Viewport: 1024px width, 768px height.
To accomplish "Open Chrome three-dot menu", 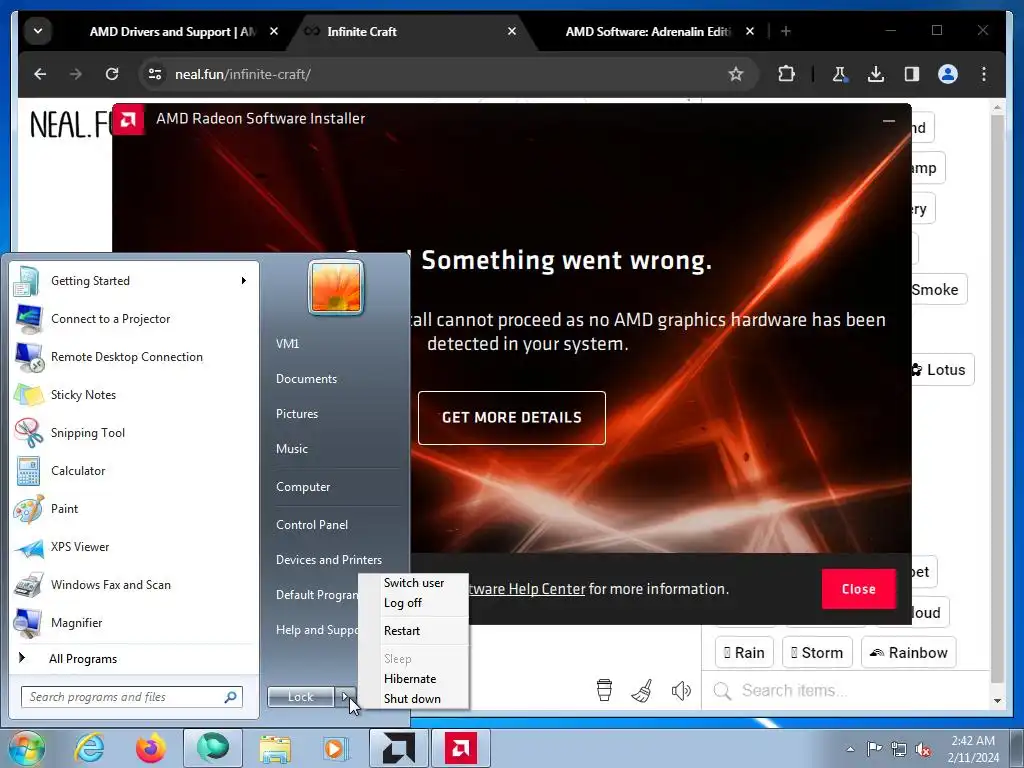I will [984, 74].
